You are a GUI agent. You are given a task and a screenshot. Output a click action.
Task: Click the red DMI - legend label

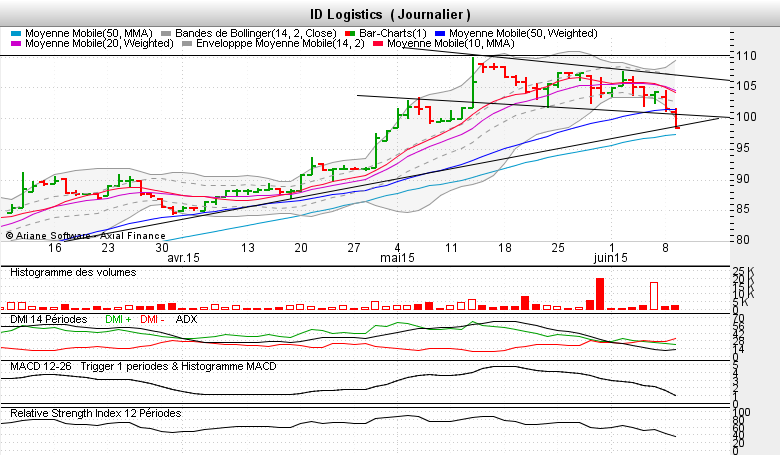pyautogui.click(x=152, y=319)
